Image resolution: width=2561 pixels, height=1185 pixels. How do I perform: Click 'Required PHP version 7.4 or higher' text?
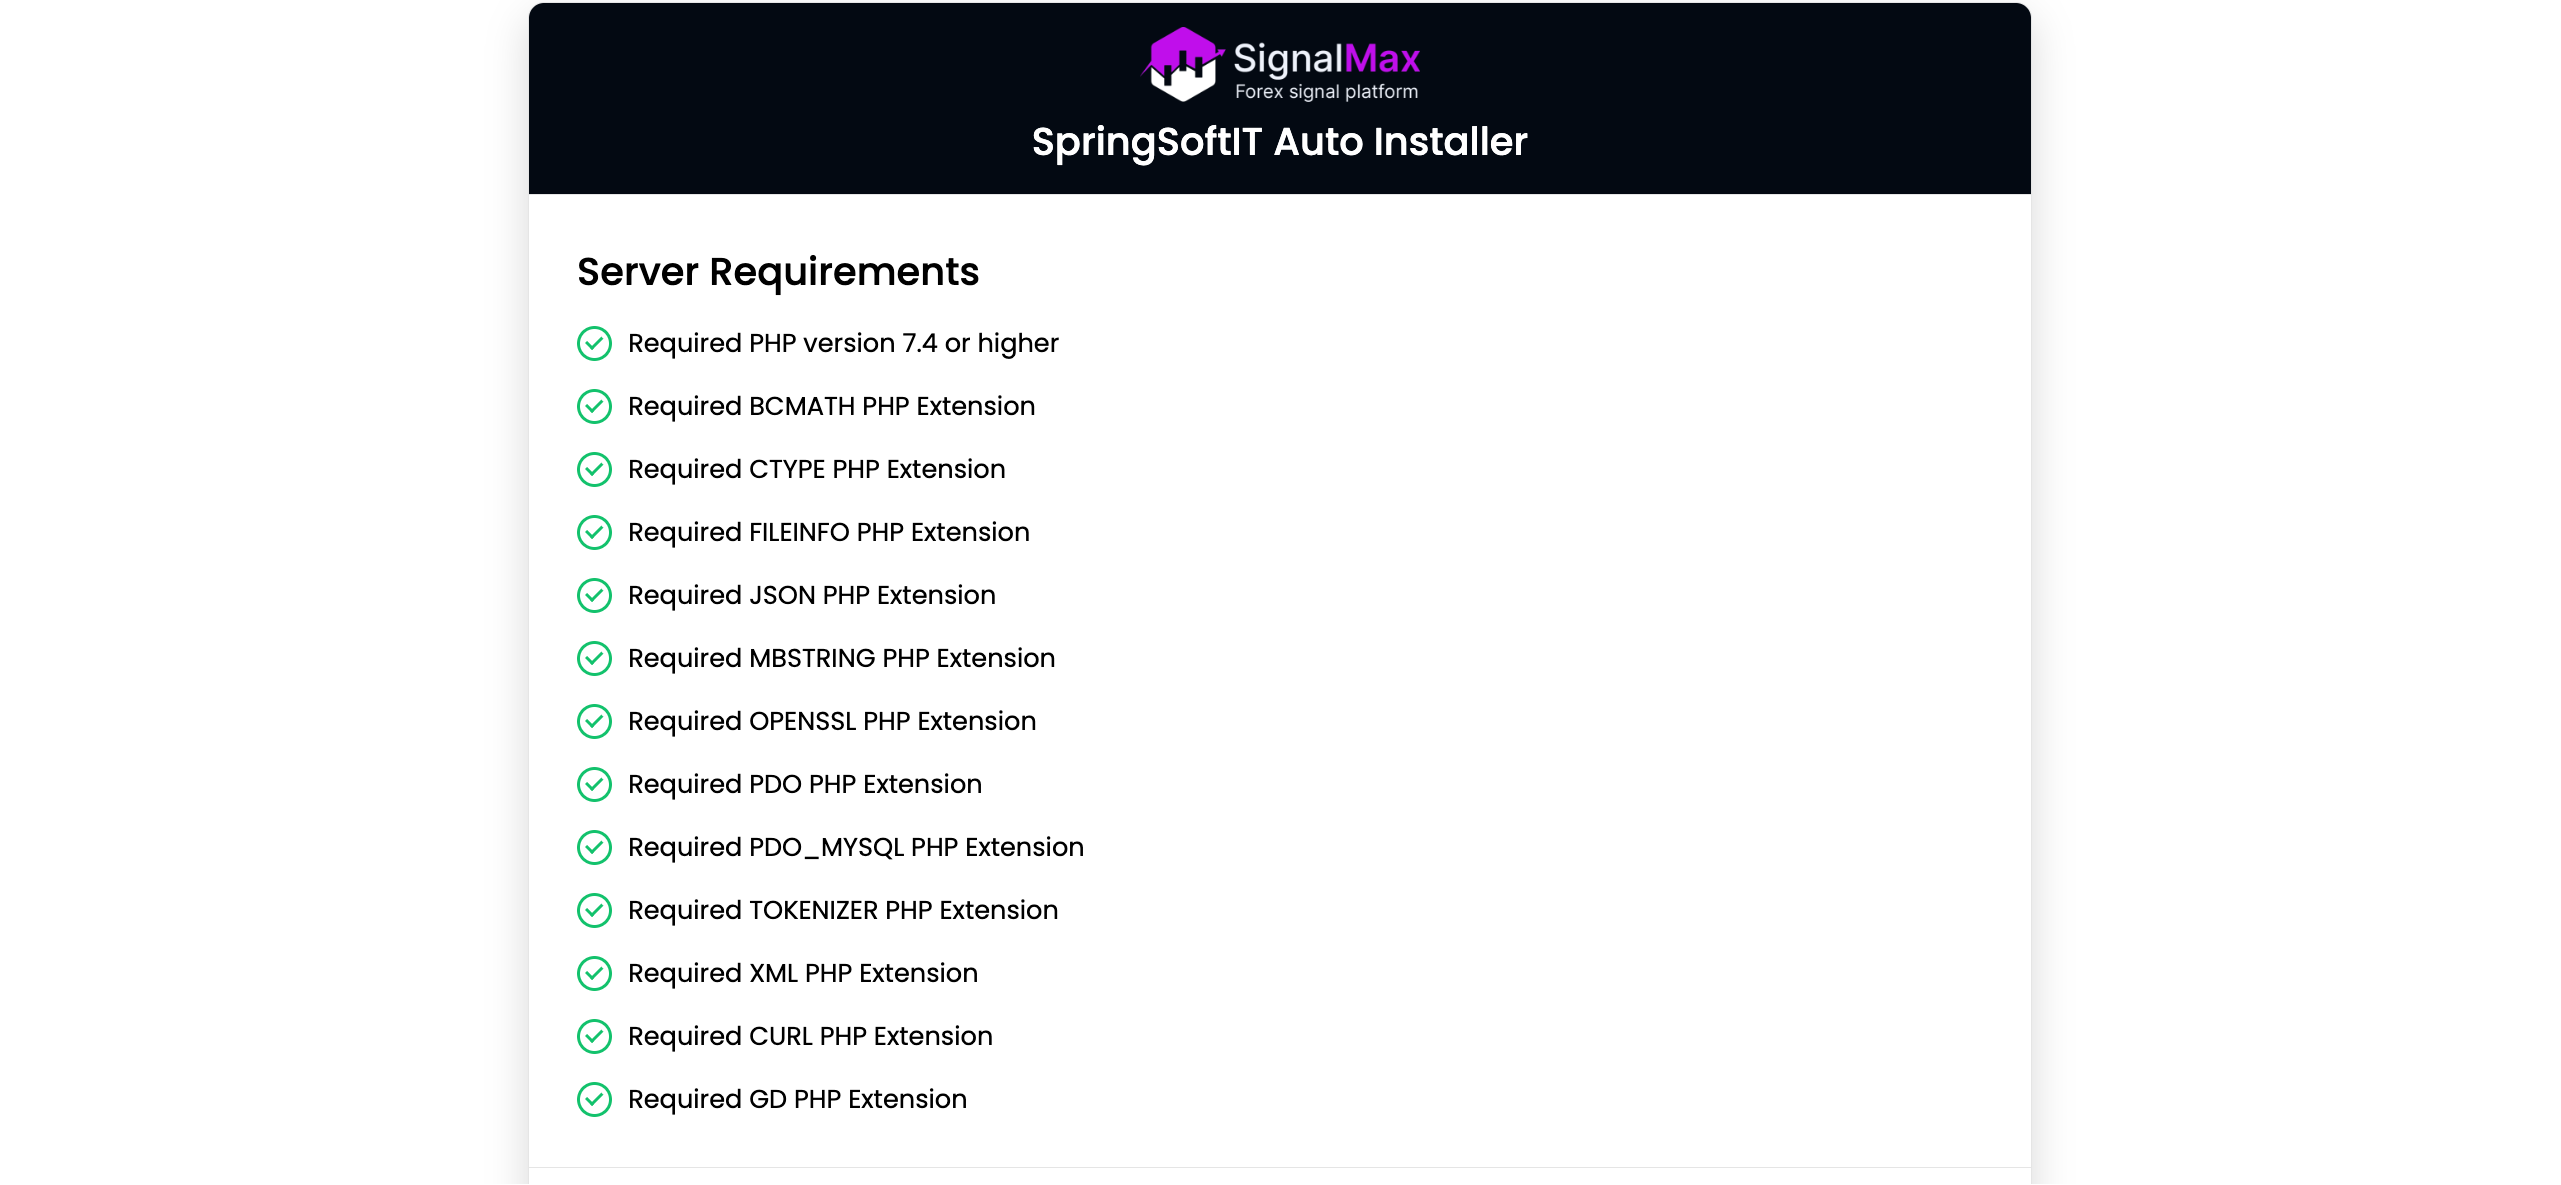point(842,343)
